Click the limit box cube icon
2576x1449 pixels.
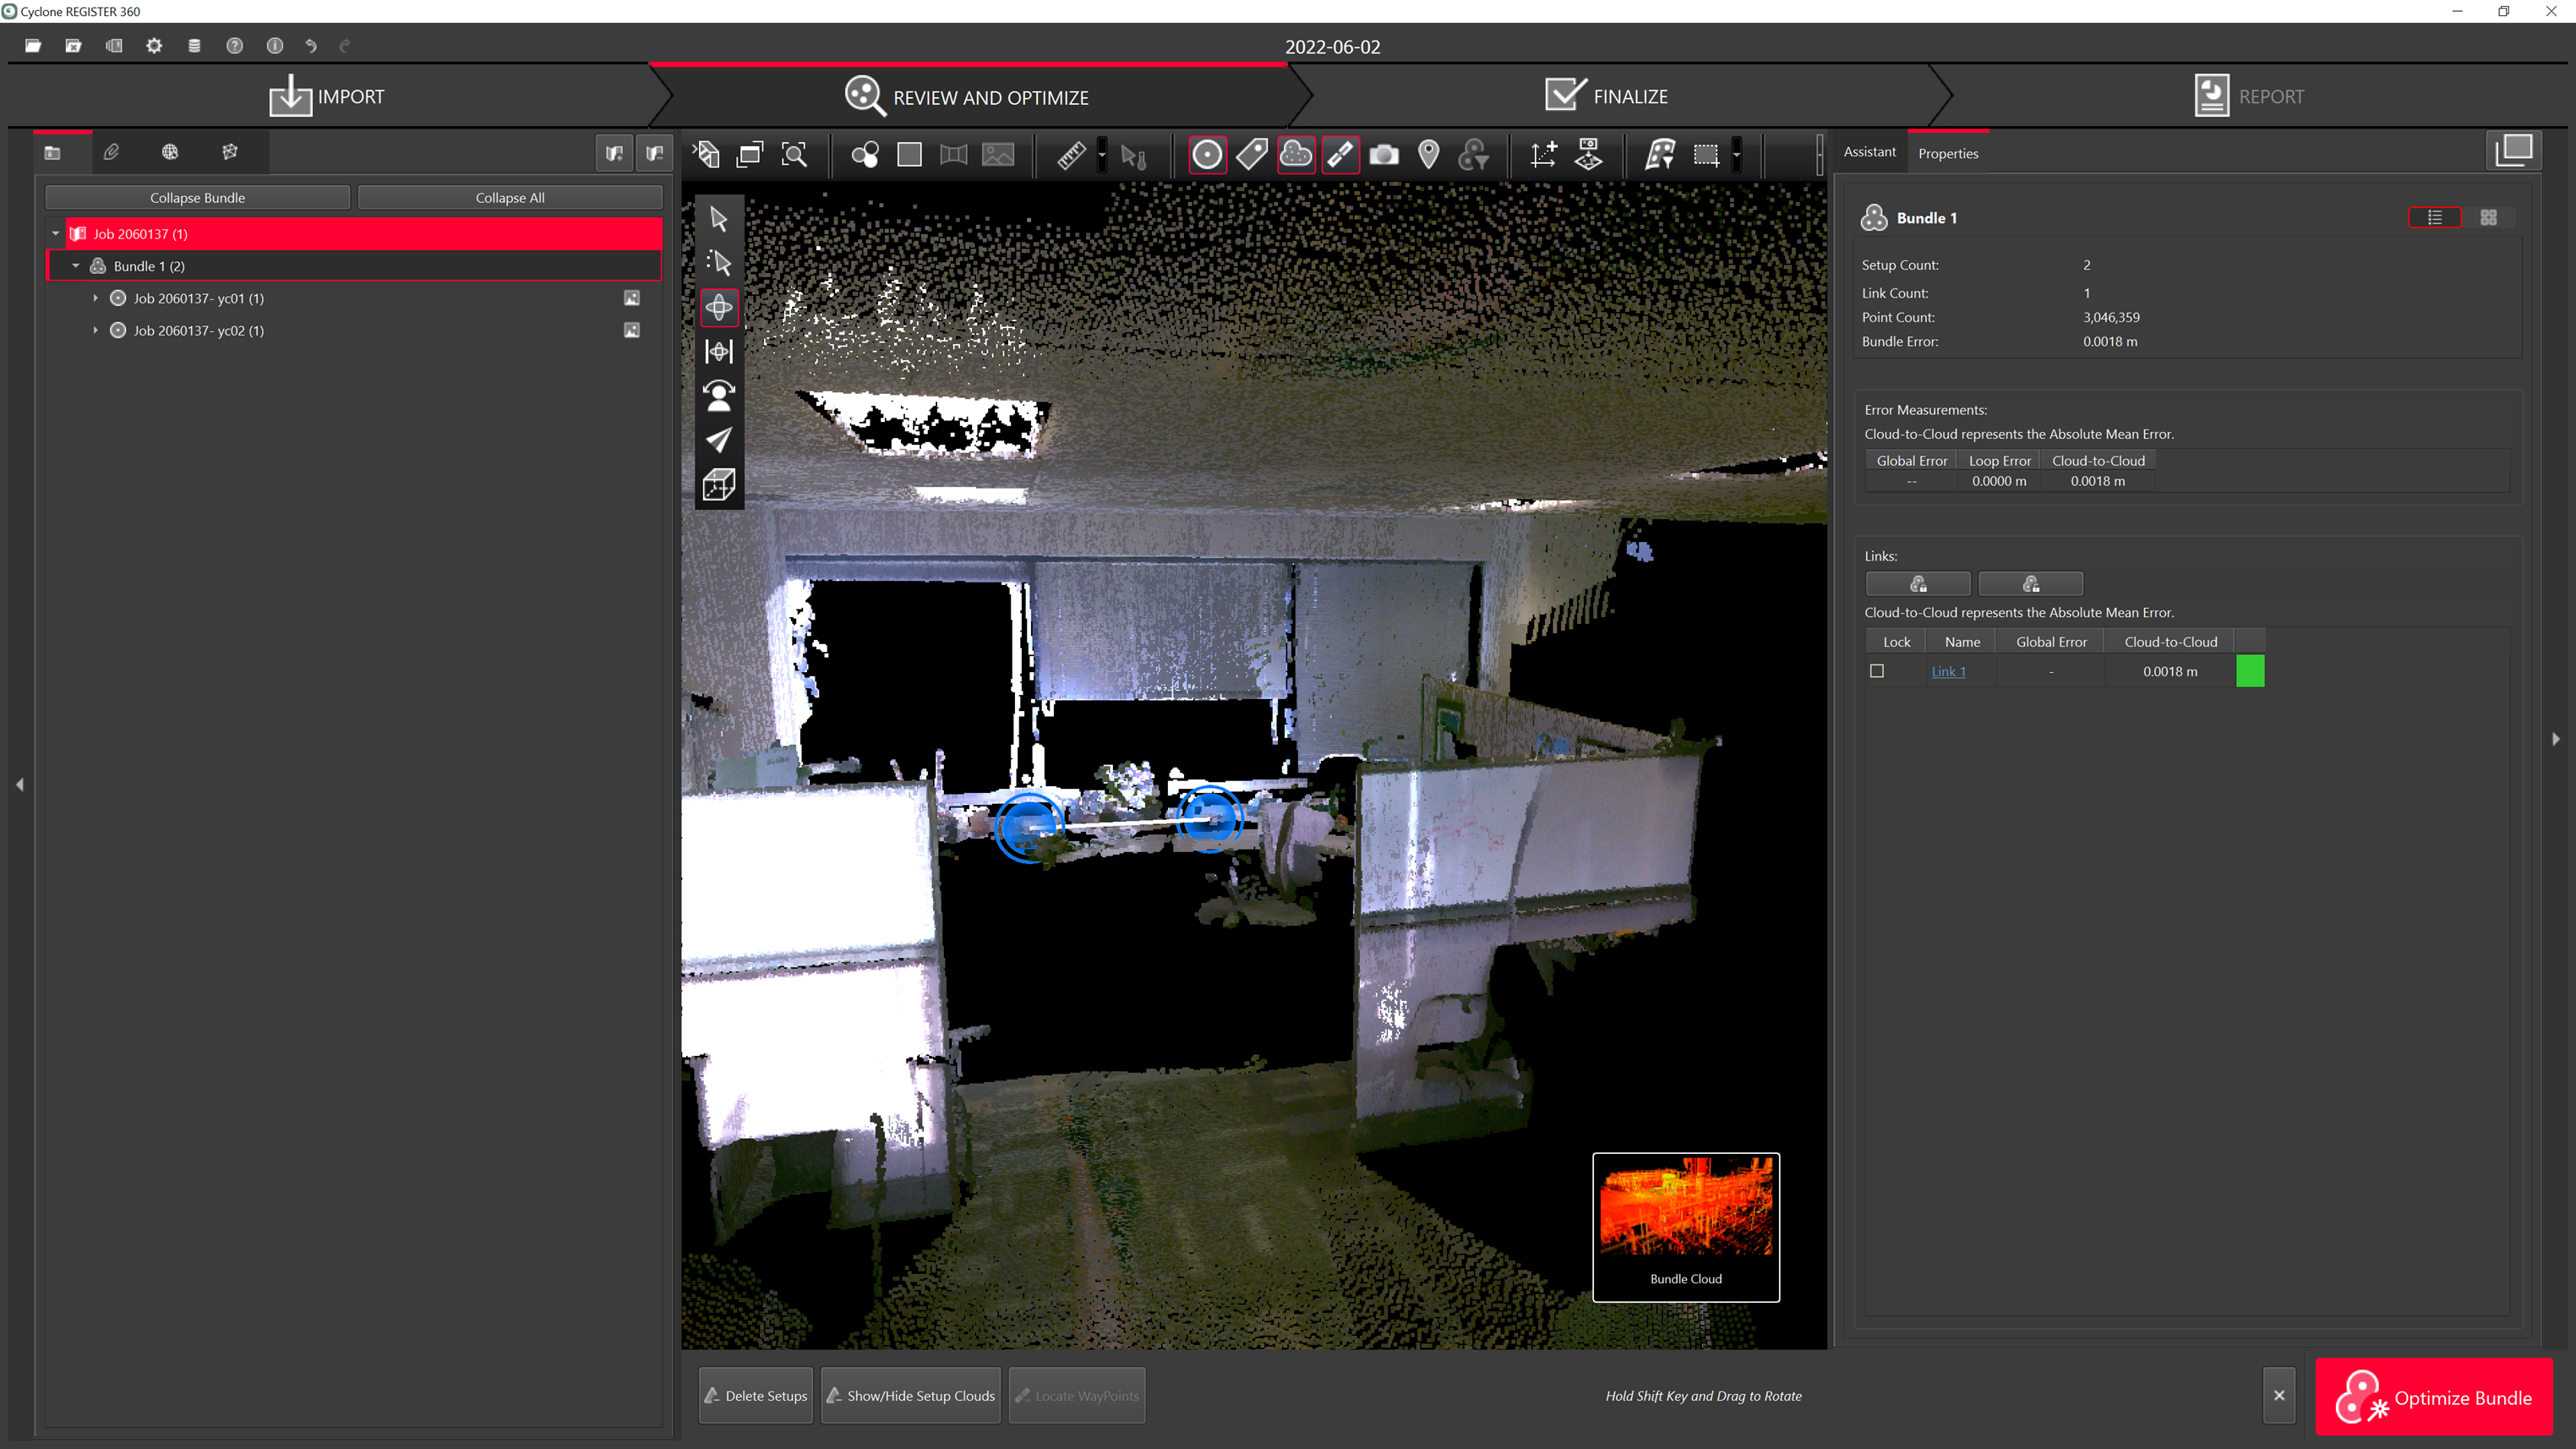click(x=719, y=485)
